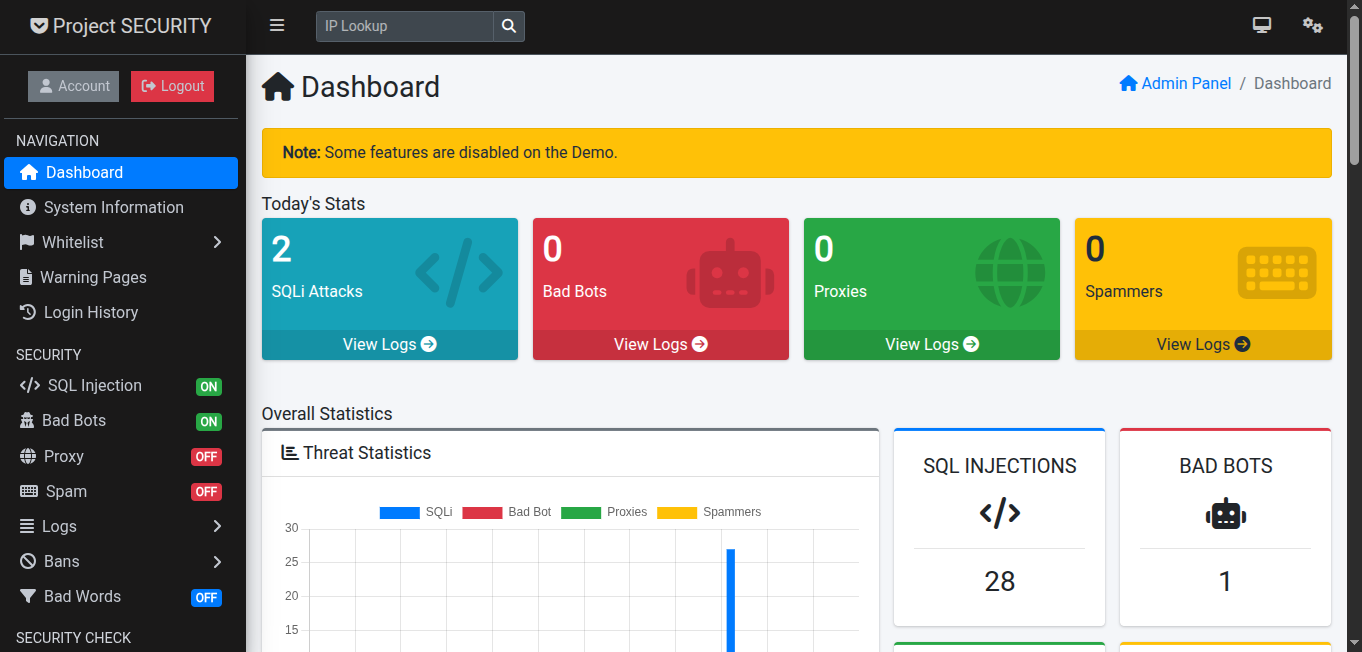Click the code icon under SQL INJECTIONS

pos(999,514)
